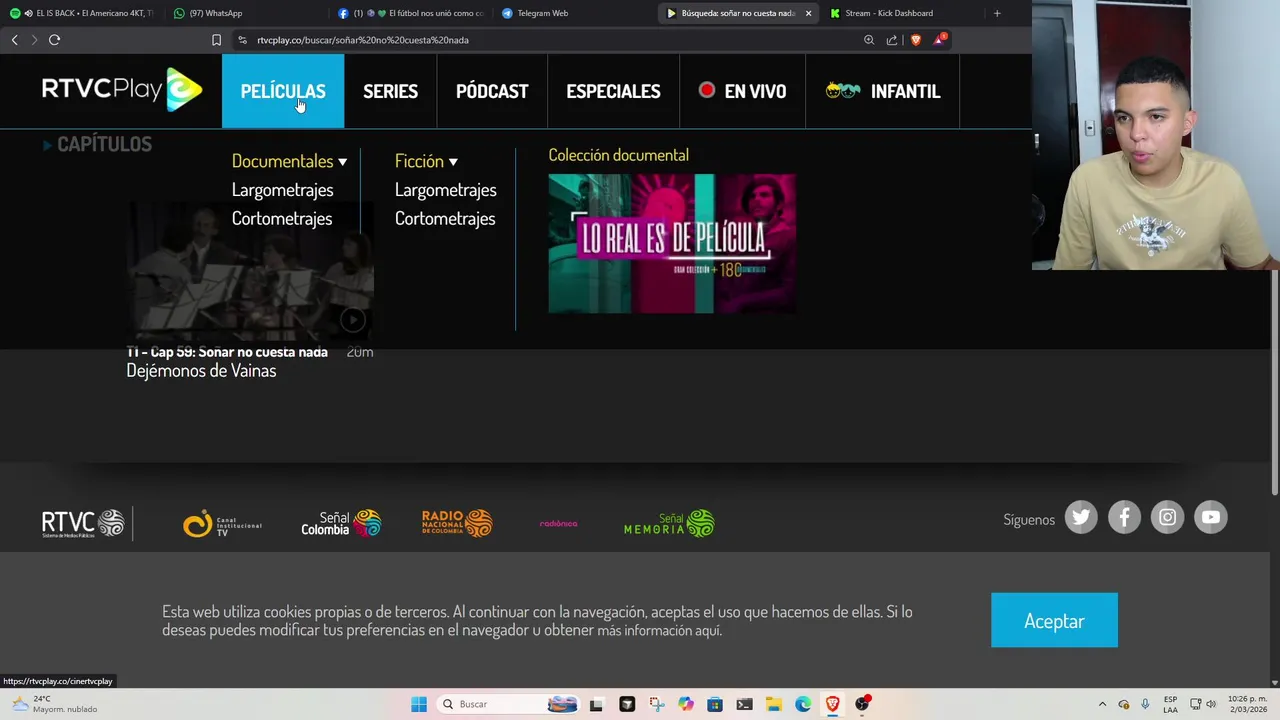Click the Colección documental heading
The height and width of the screenshot is (720, 1280).
[x=618, y=155]
